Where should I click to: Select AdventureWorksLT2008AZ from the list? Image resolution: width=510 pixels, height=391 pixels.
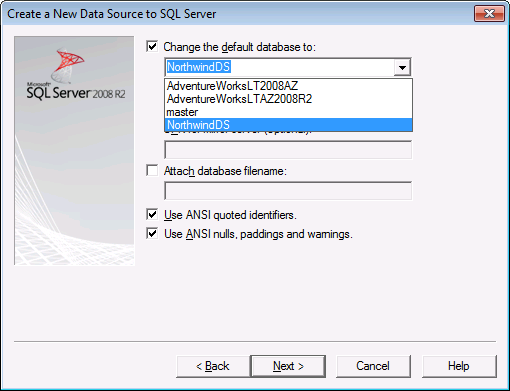[289, 86]
